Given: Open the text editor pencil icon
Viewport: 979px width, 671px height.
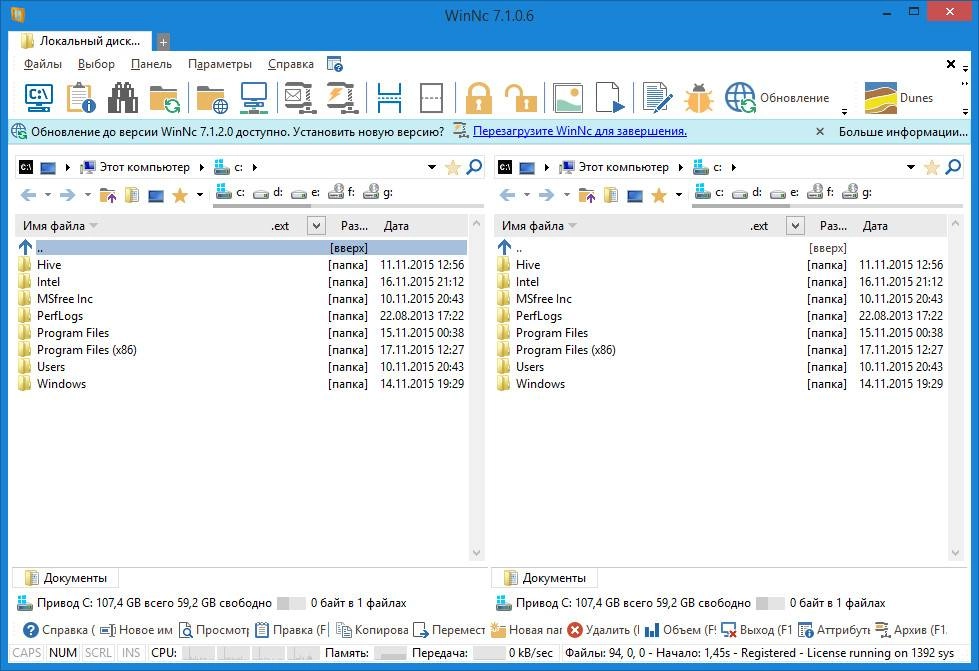Looking at the screenshot, I should click(657, 98).
